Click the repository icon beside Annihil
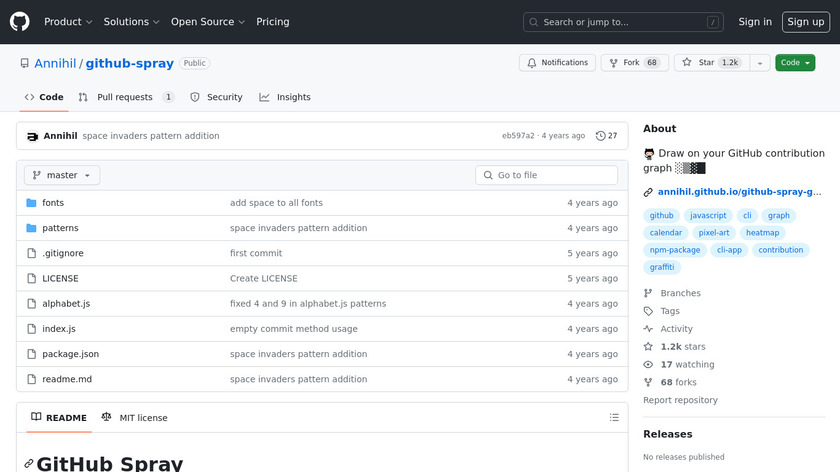840x472 pixels. pos(25,63)
